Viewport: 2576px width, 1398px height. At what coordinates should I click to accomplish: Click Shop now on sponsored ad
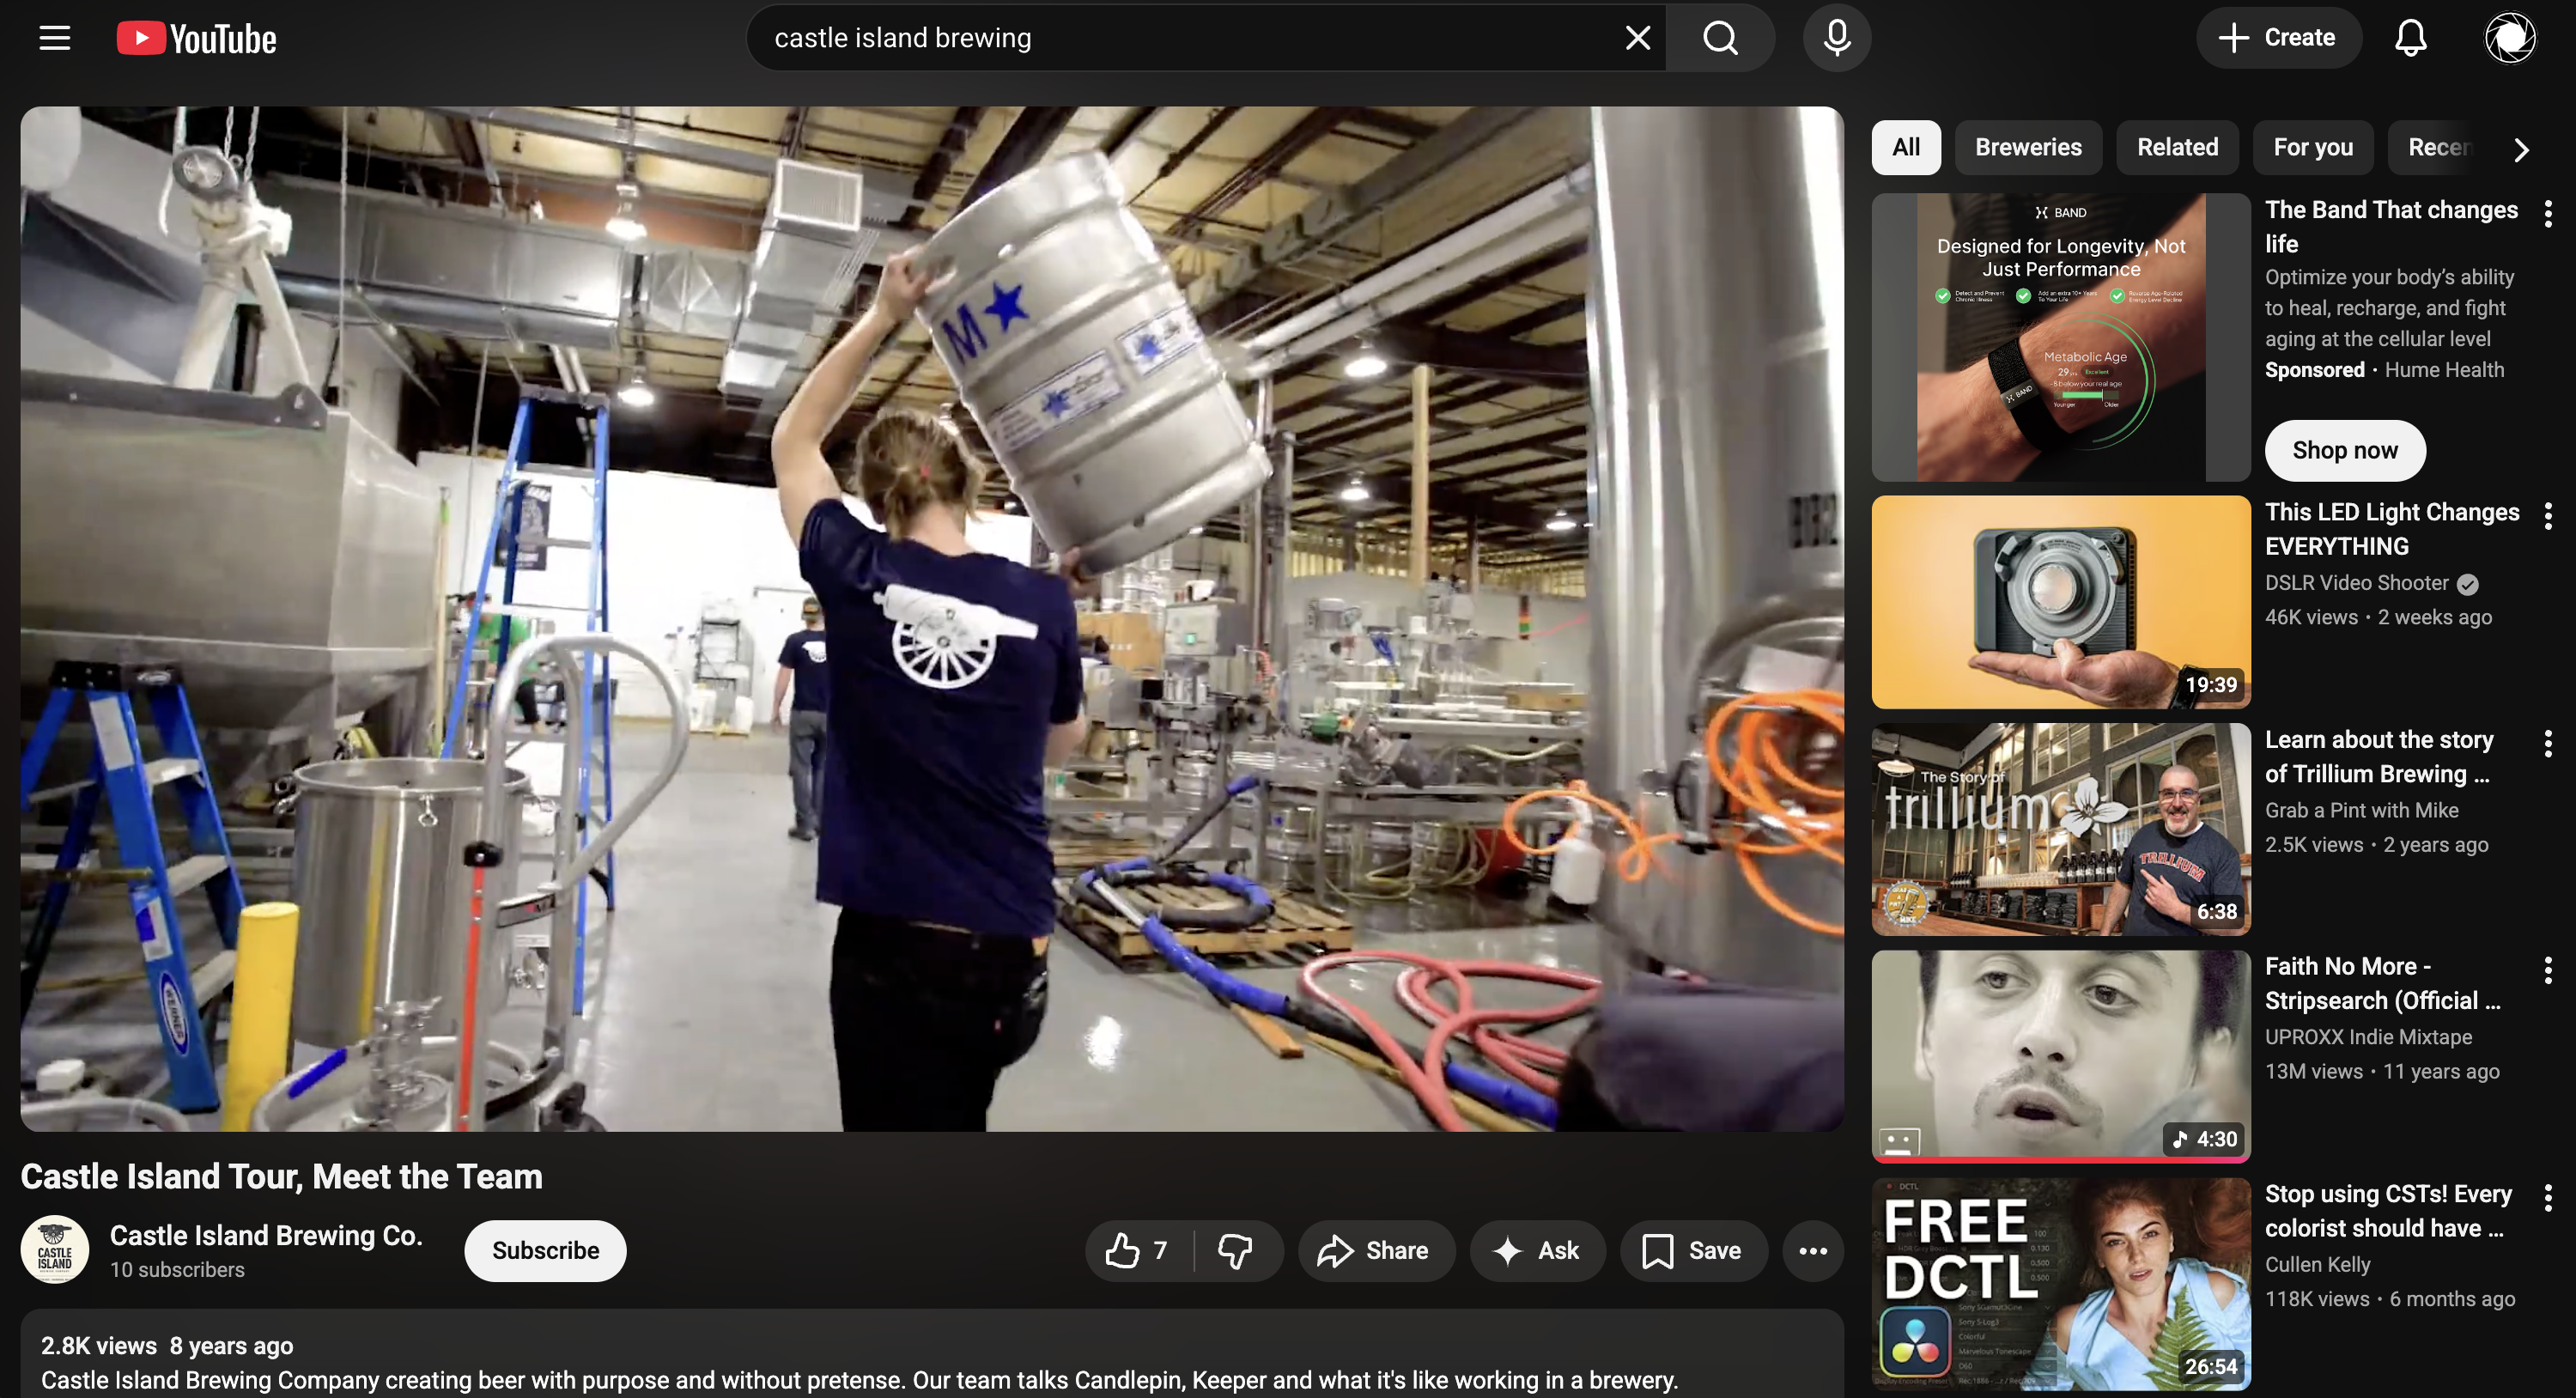(2344, 450)
